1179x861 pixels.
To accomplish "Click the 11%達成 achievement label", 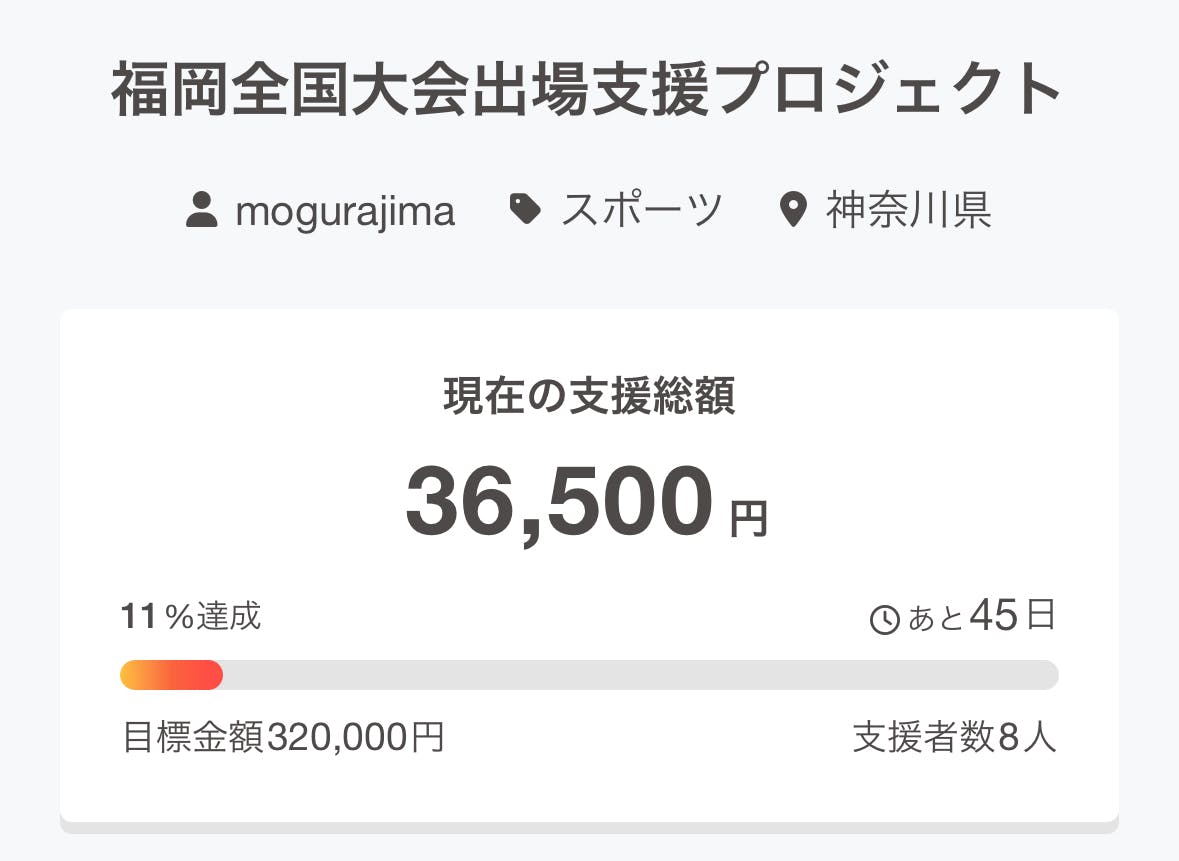I will point(191,617).
